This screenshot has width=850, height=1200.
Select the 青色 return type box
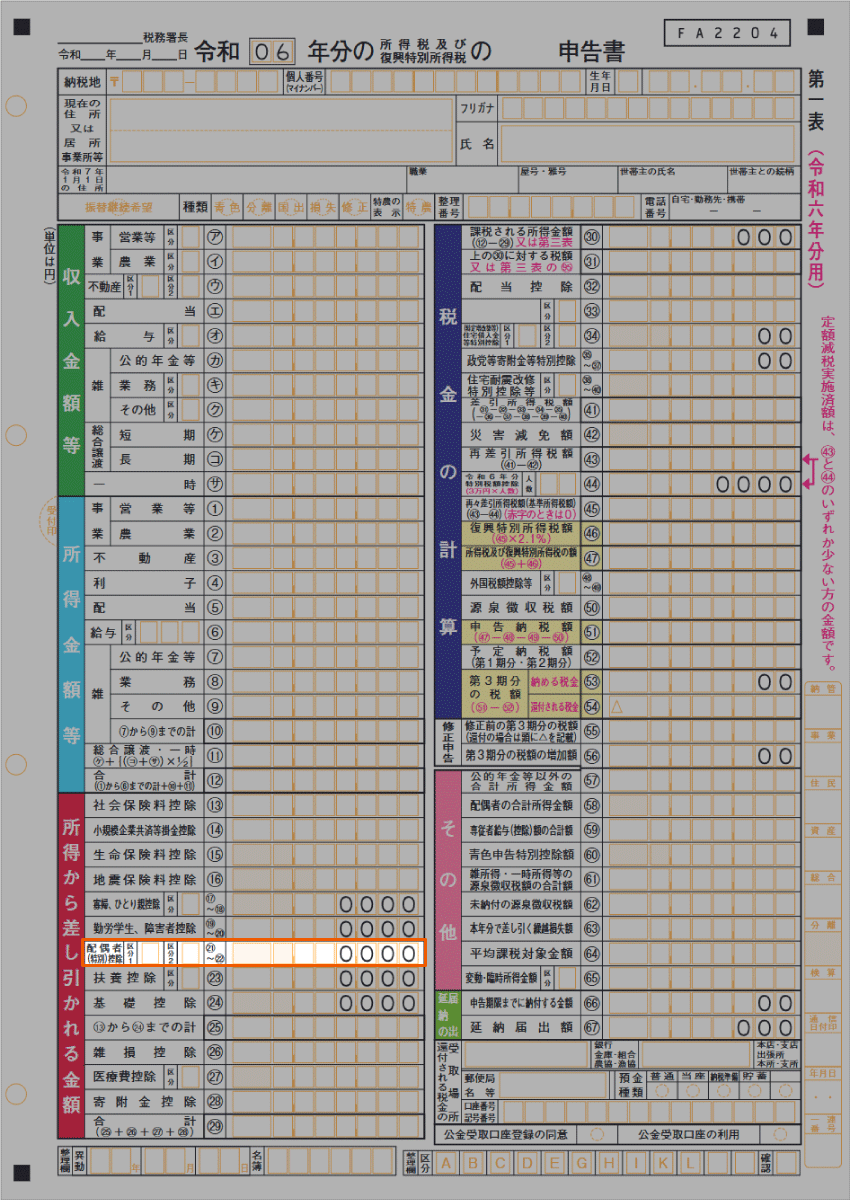(x=227, y=207)
